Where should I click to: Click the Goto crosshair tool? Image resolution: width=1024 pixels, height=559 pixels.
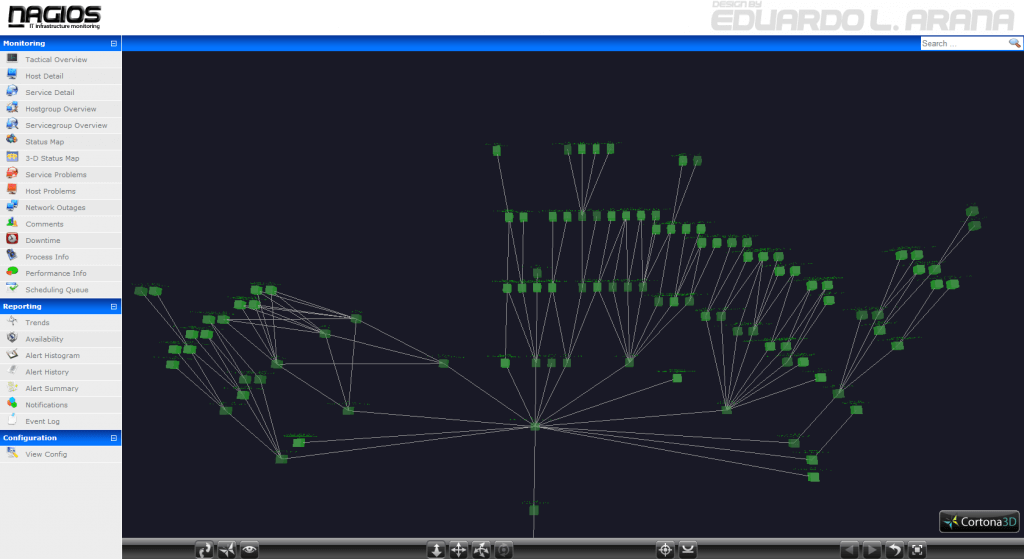pyautogui.click(x=665, y=550)
